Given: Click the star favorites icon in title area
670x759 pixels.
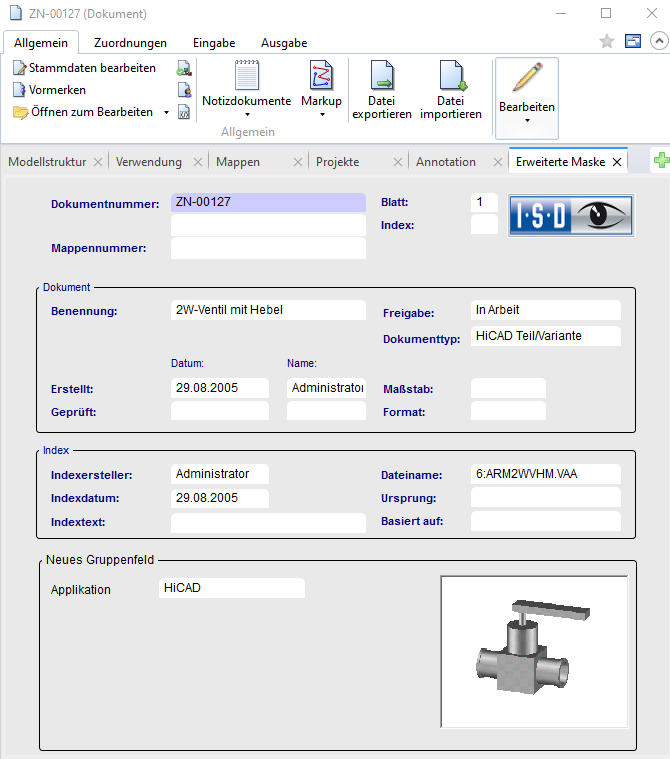Looking at the screenshot, I should [x=606, y=41].
